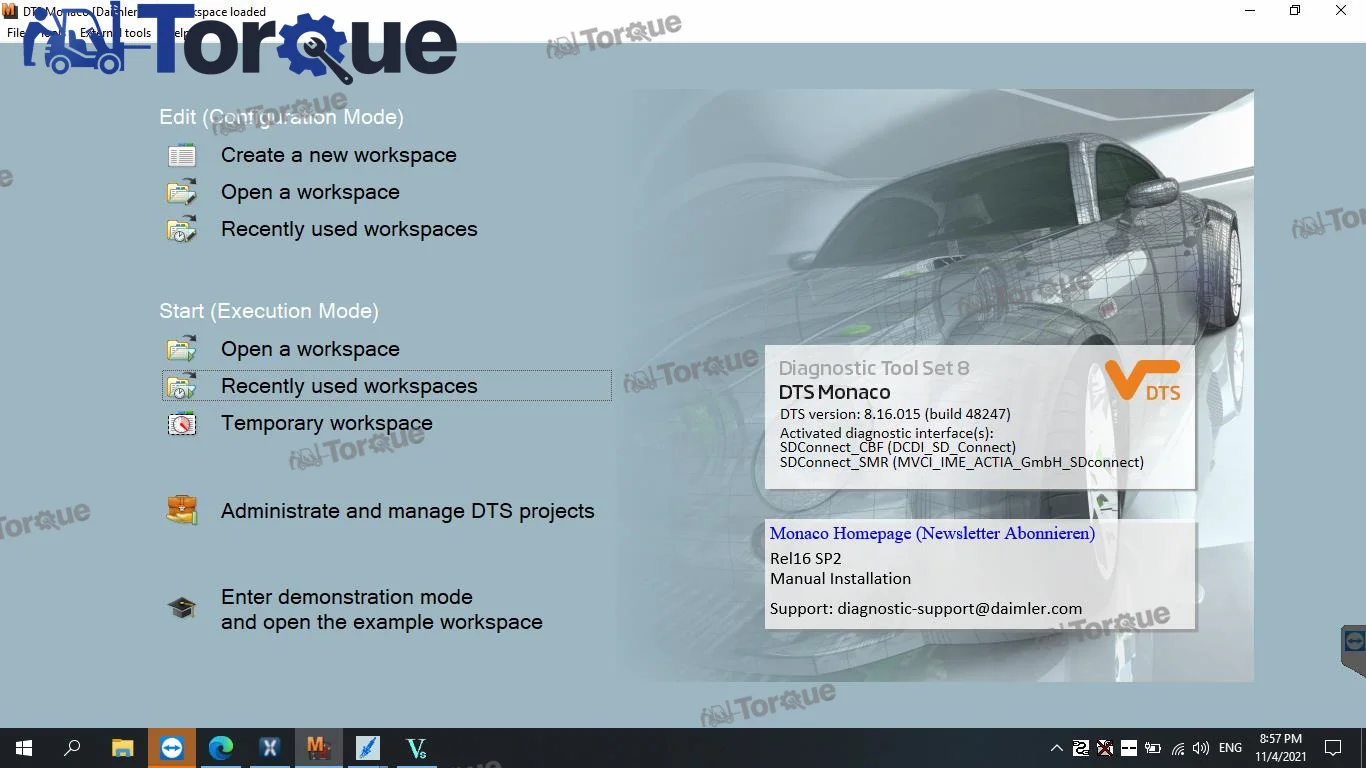1366x768 pixels.
Task: Open the File menu
Action: tap(16, 33)
